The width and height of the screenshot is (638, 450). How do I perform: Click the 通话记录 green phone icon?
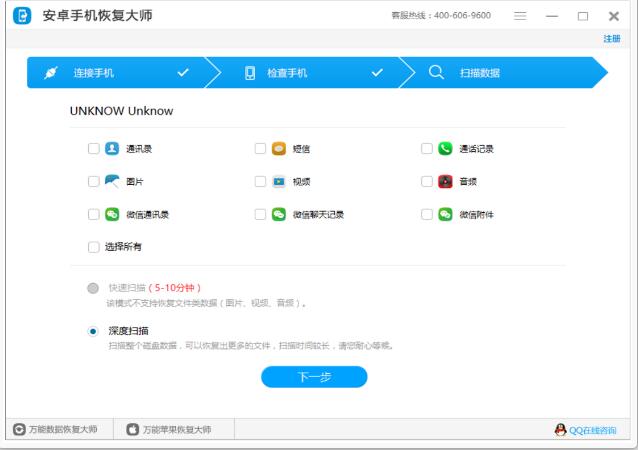point(445,149)
